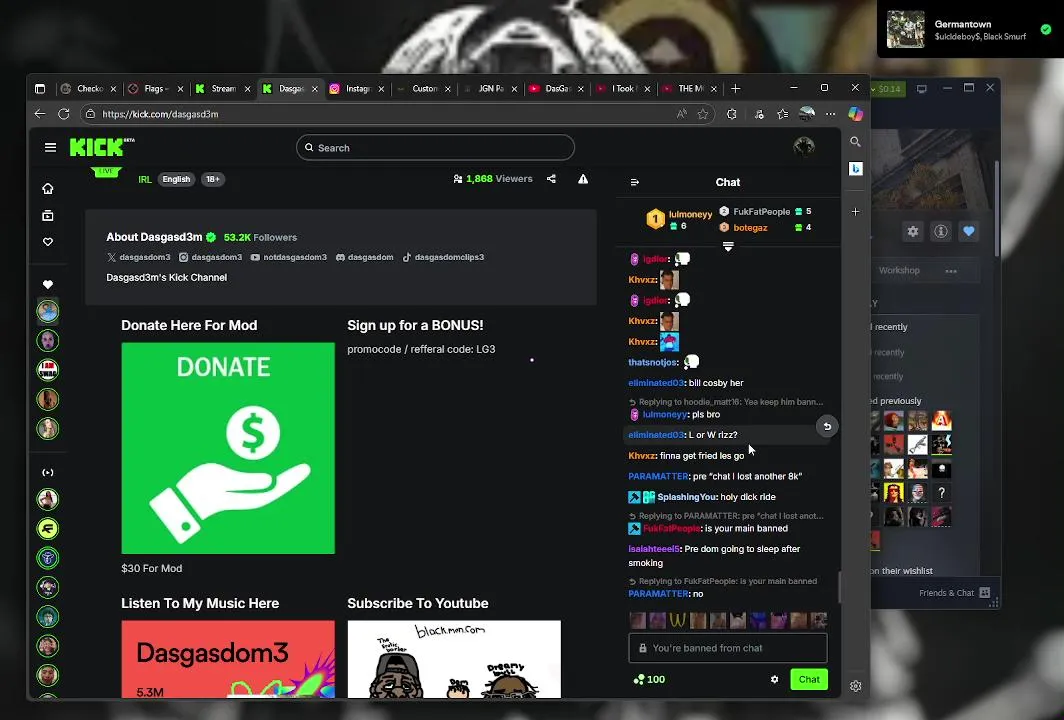The image size is (1064, 720).
Task: Click Steam window blue heart favorite icon
Action: coord(968,231)
